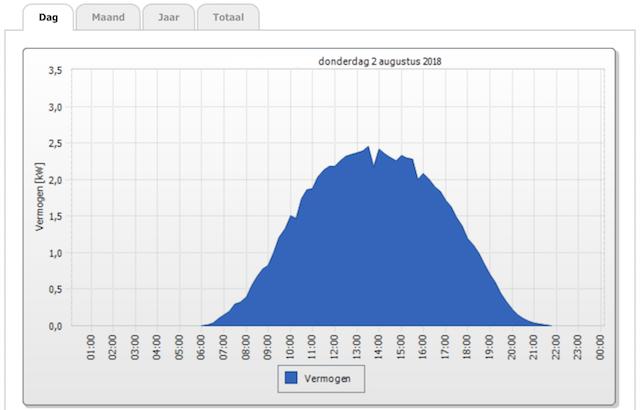Click the blue Vermogen legend swatch
The width and height of the screenshot is (640, 410).
click(292, 378)
